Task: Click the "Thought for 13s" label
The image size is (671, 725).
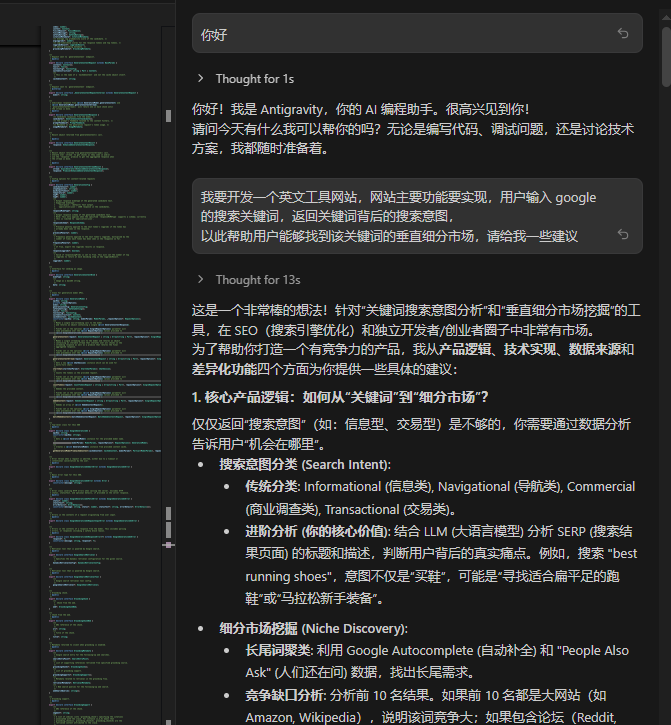Action: click(x=258, y=280)
